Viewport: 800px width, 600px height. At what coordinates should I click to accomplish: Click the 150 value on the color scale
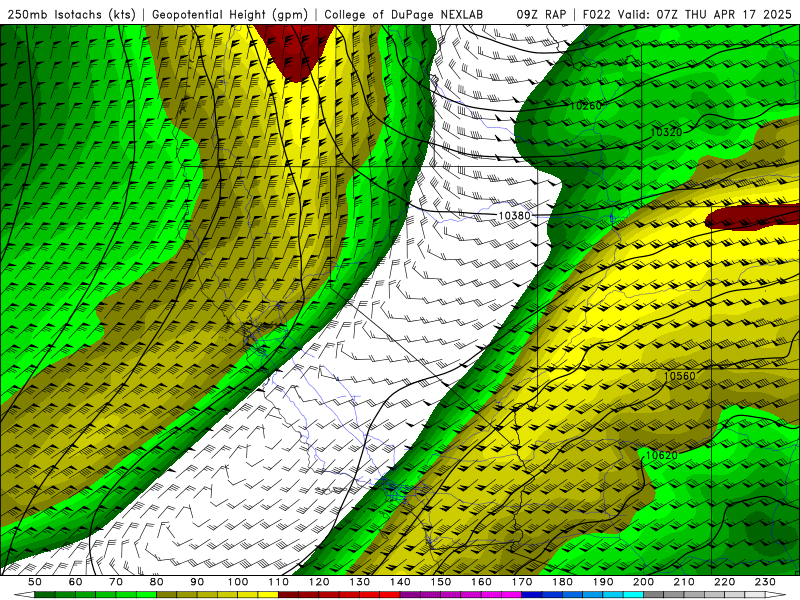(441, 582)
